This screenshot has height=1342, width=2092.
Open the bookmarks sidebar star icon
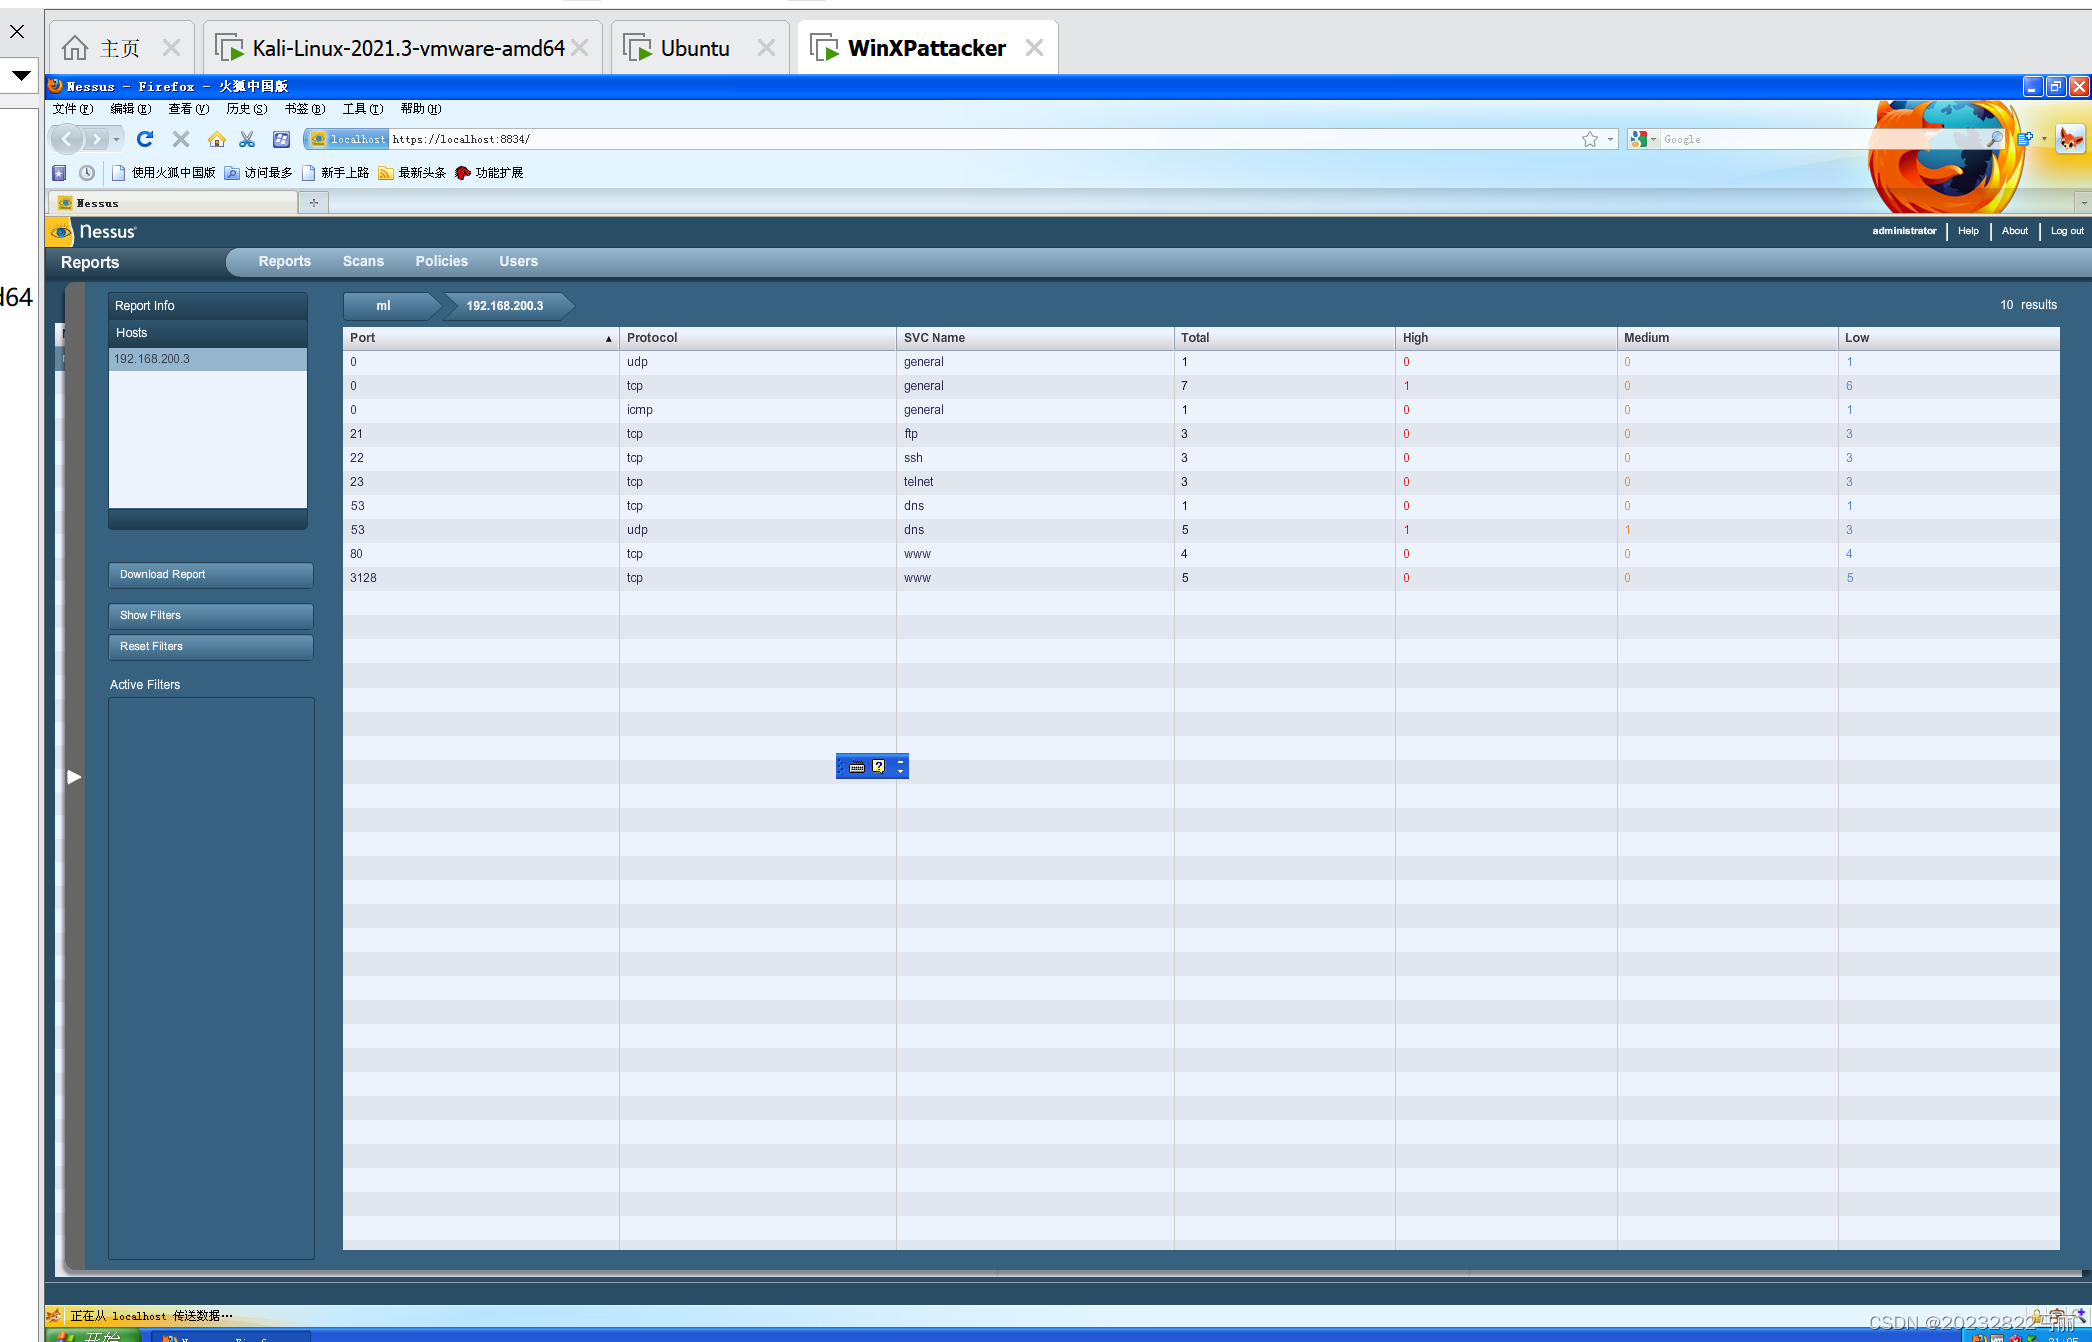click(59, 173)
